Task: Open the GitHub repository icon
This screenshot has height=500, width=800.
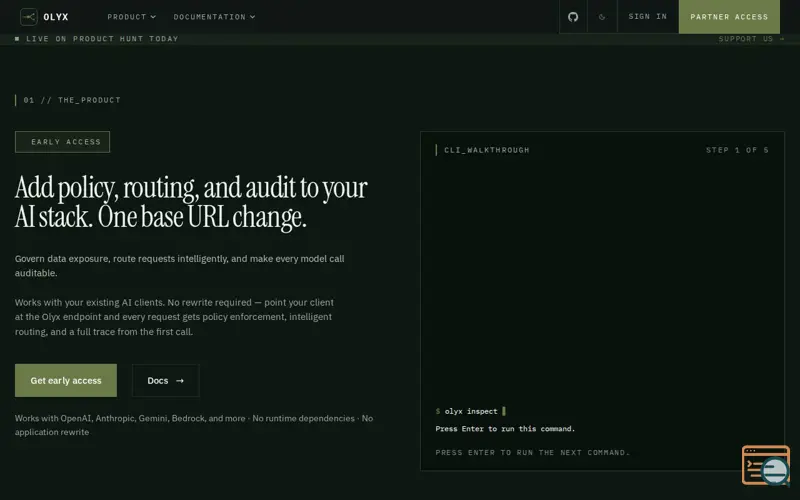Action: click(573, 17)
